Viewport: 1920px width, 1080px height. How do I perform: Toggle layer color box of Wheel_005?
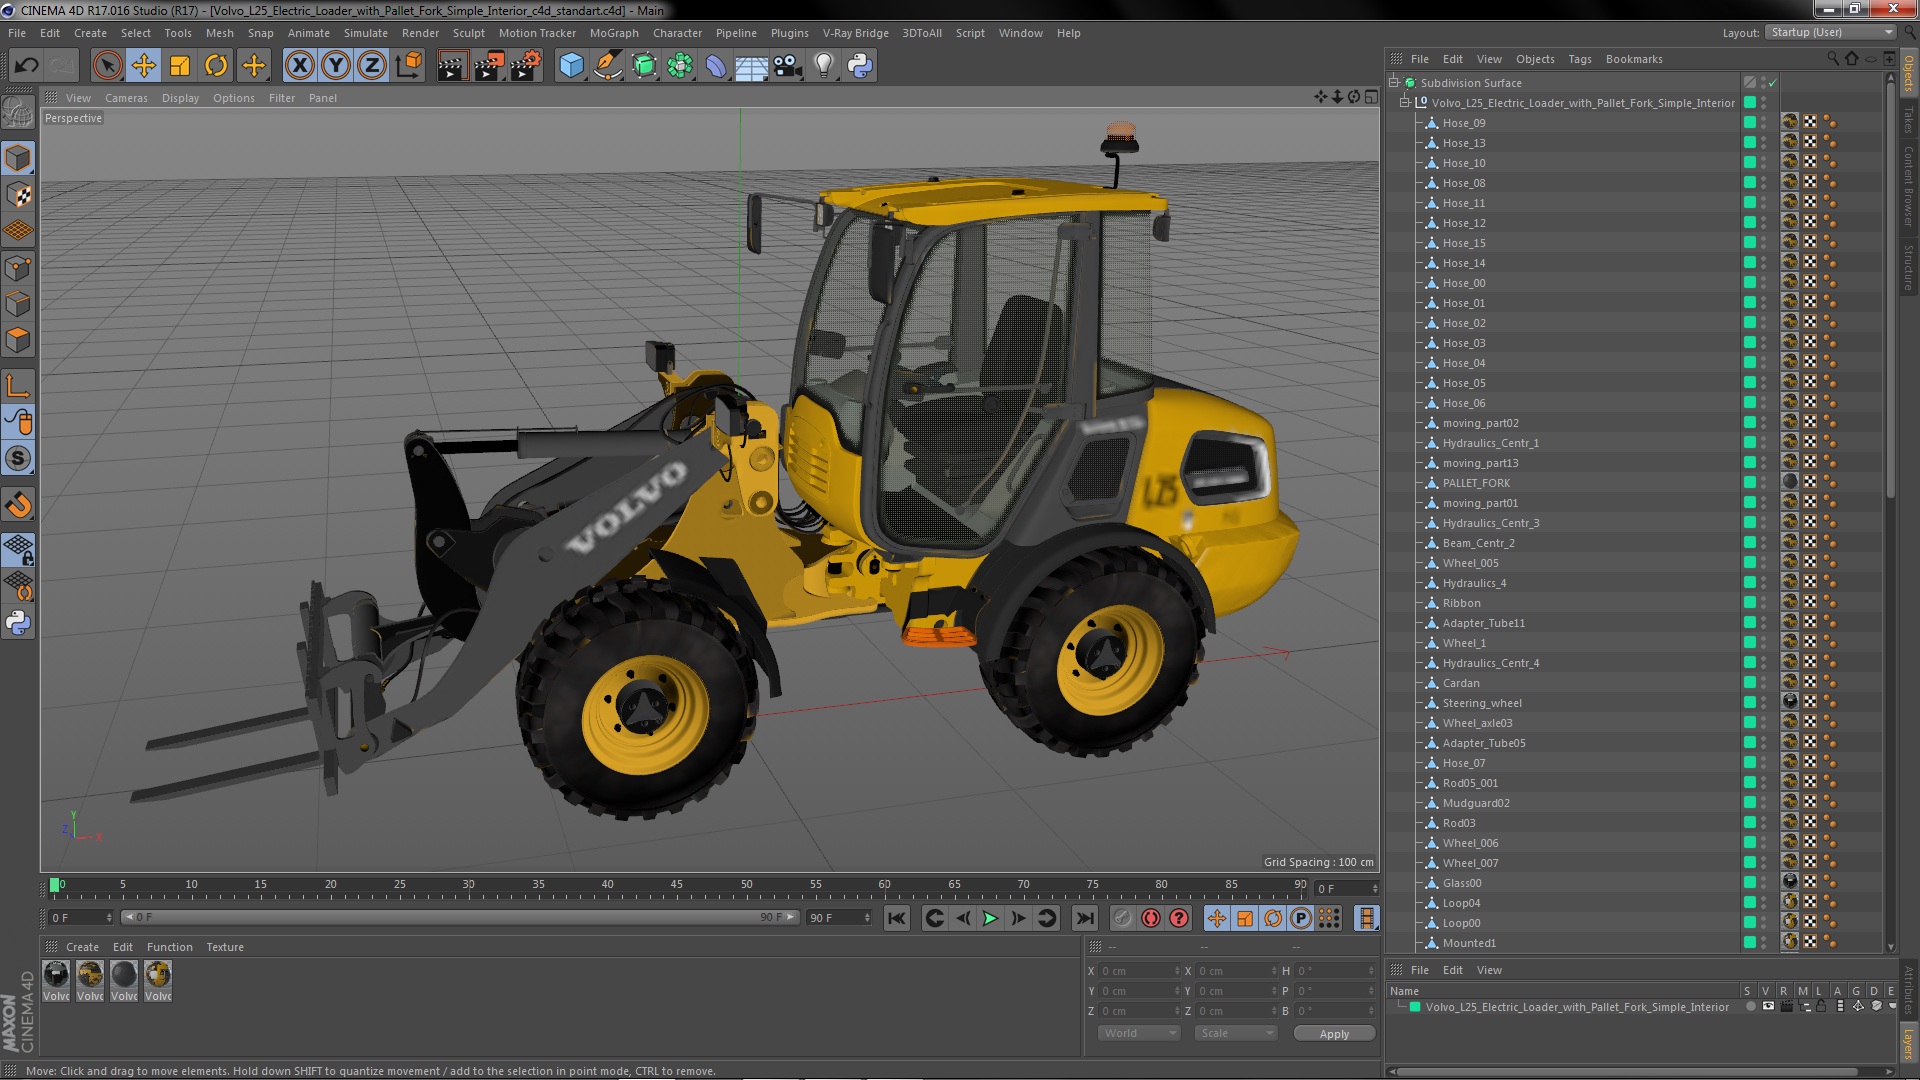pyautogui.click(x=1750, y=562)
